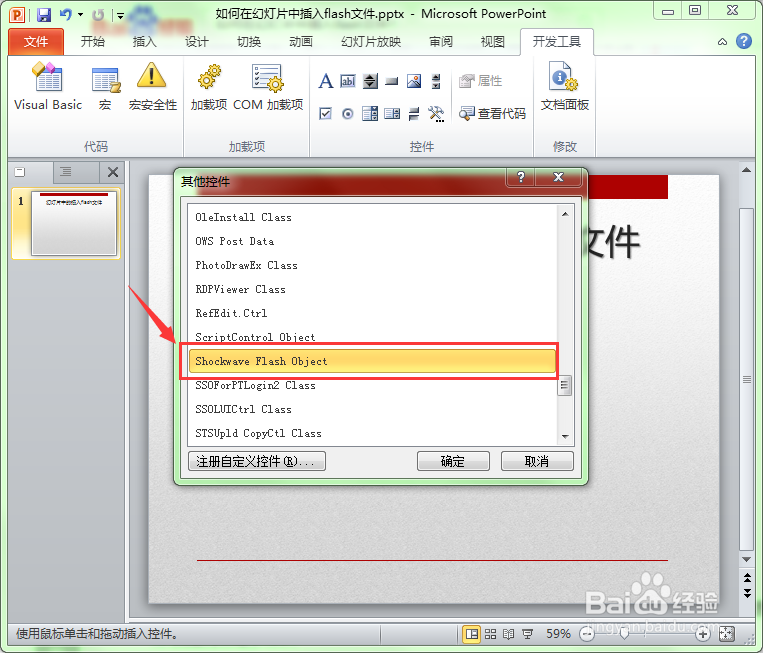Switch to the Home (开始) tab
763x653 pixels.
tap(92, 42)
